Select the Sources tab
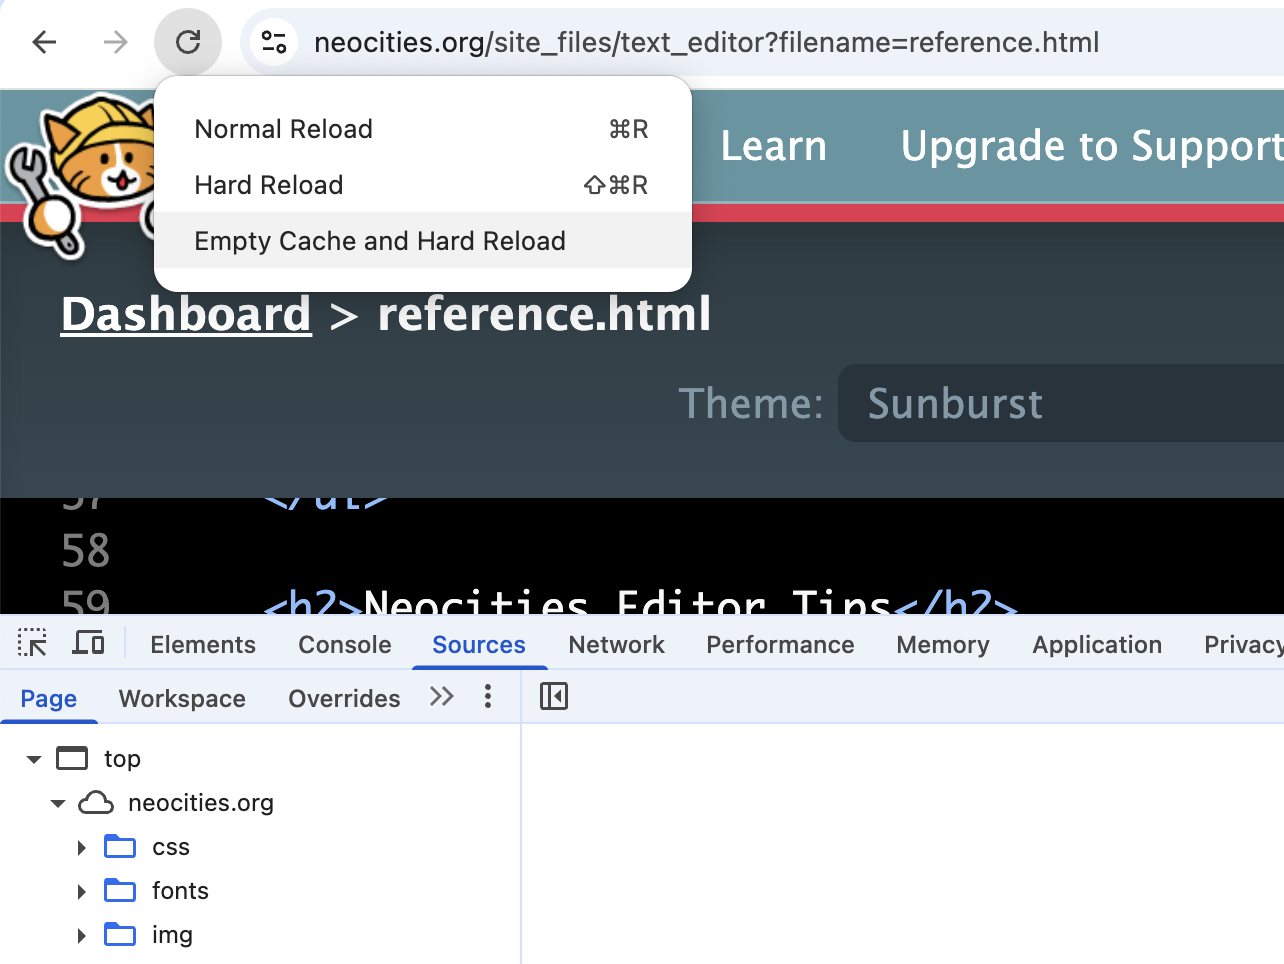The height and width of the screenshot is (964, 1284). coord(479,645)
